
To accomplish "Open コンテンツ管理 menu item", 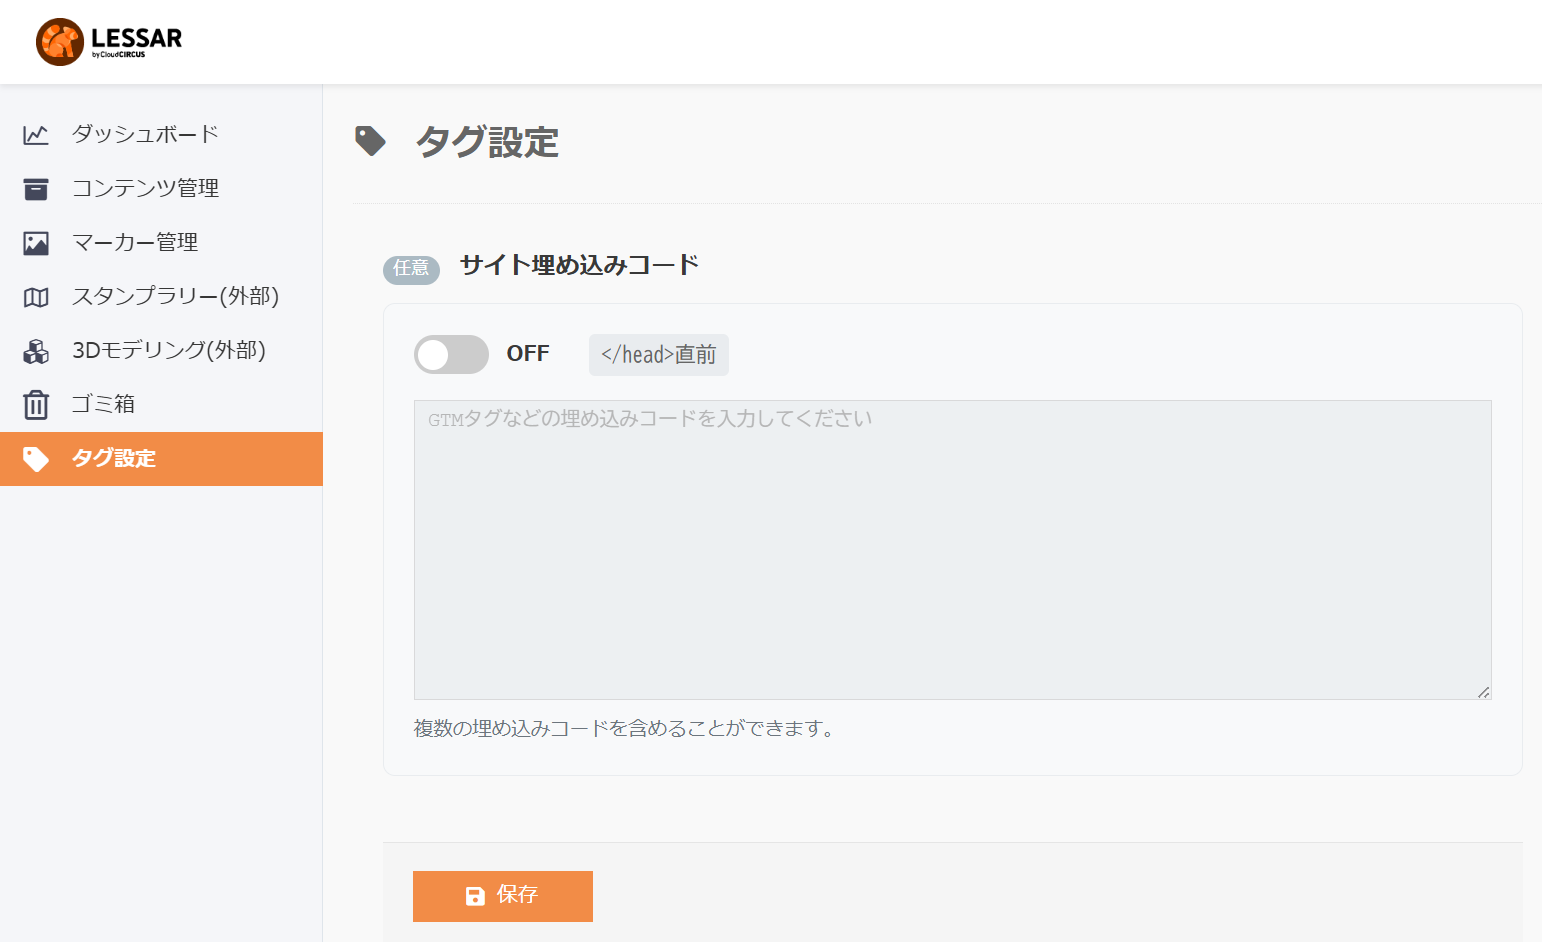I will coord(161,188).
